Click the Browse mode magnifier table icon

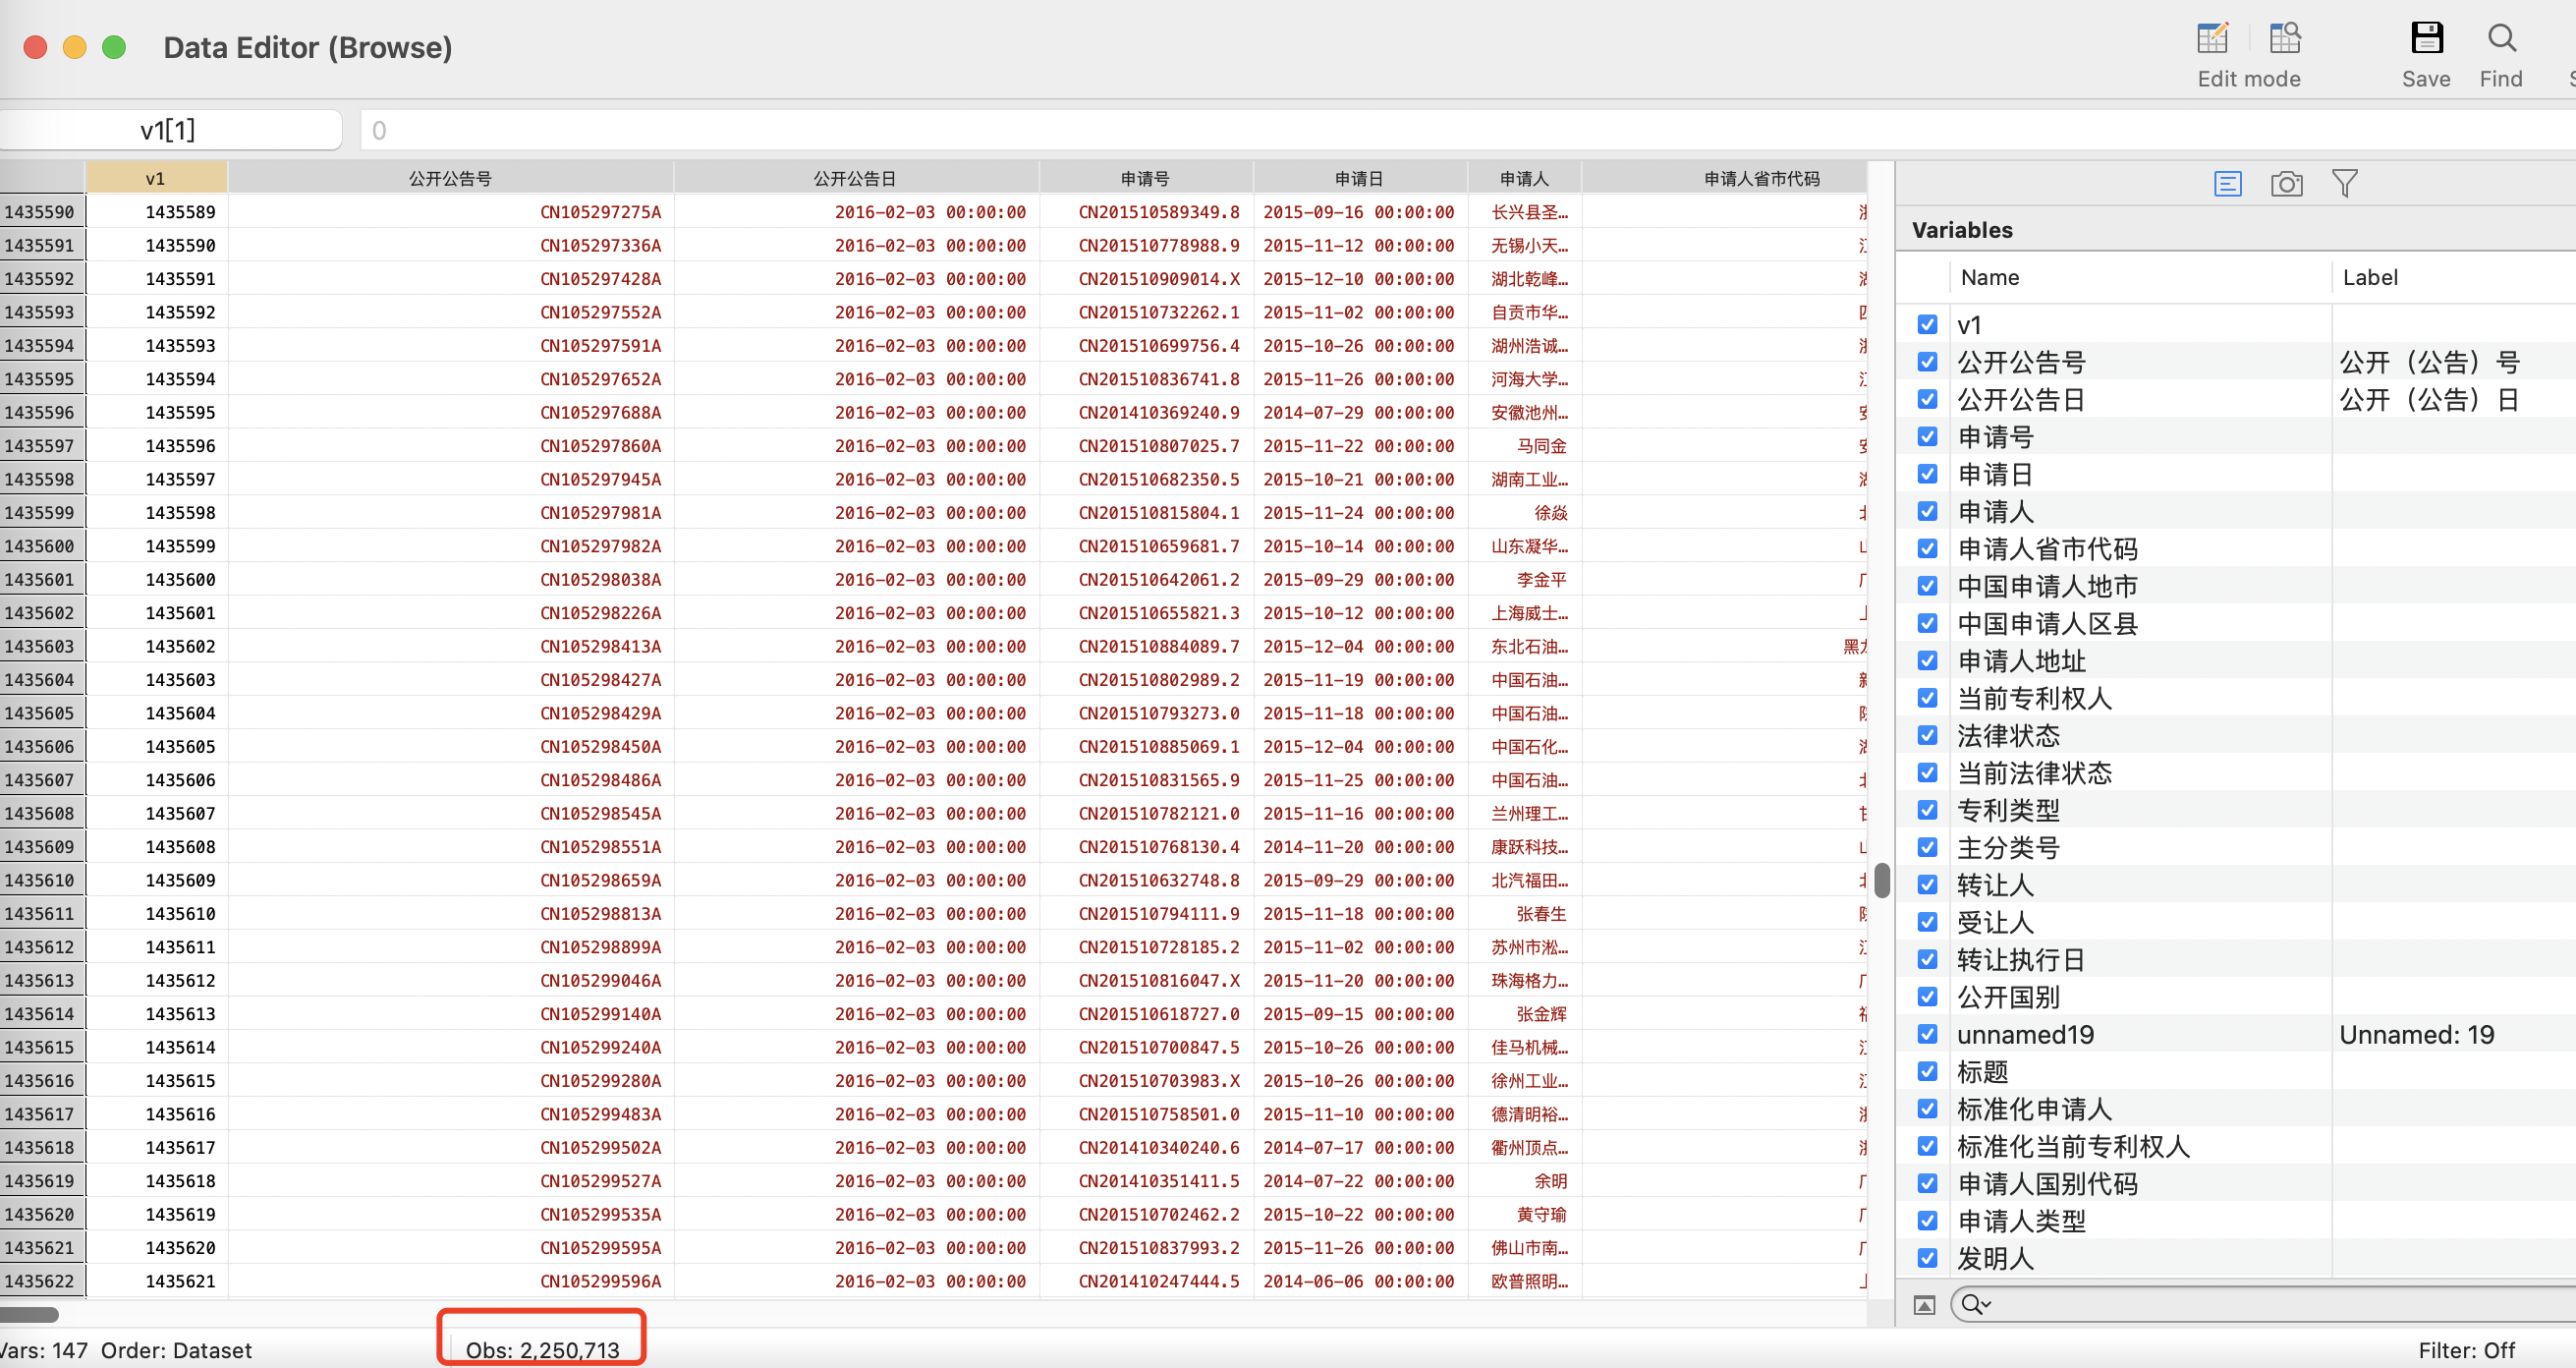pos(2285,38)
